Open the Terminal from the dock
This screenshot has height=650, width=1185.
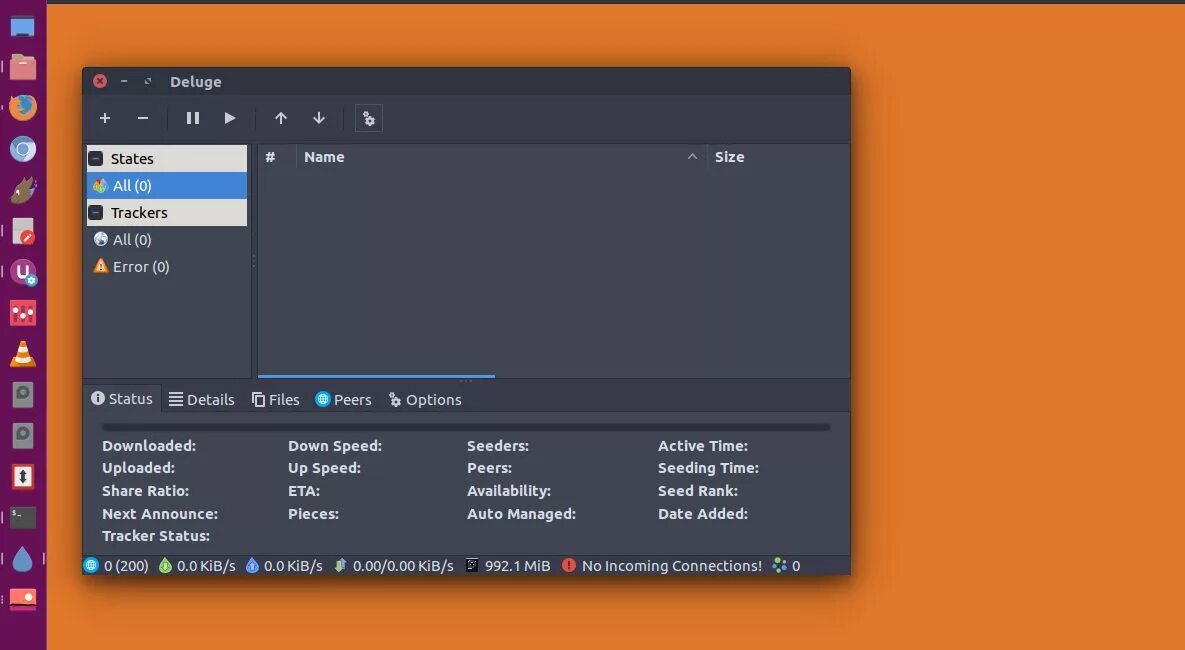[23, 518]
